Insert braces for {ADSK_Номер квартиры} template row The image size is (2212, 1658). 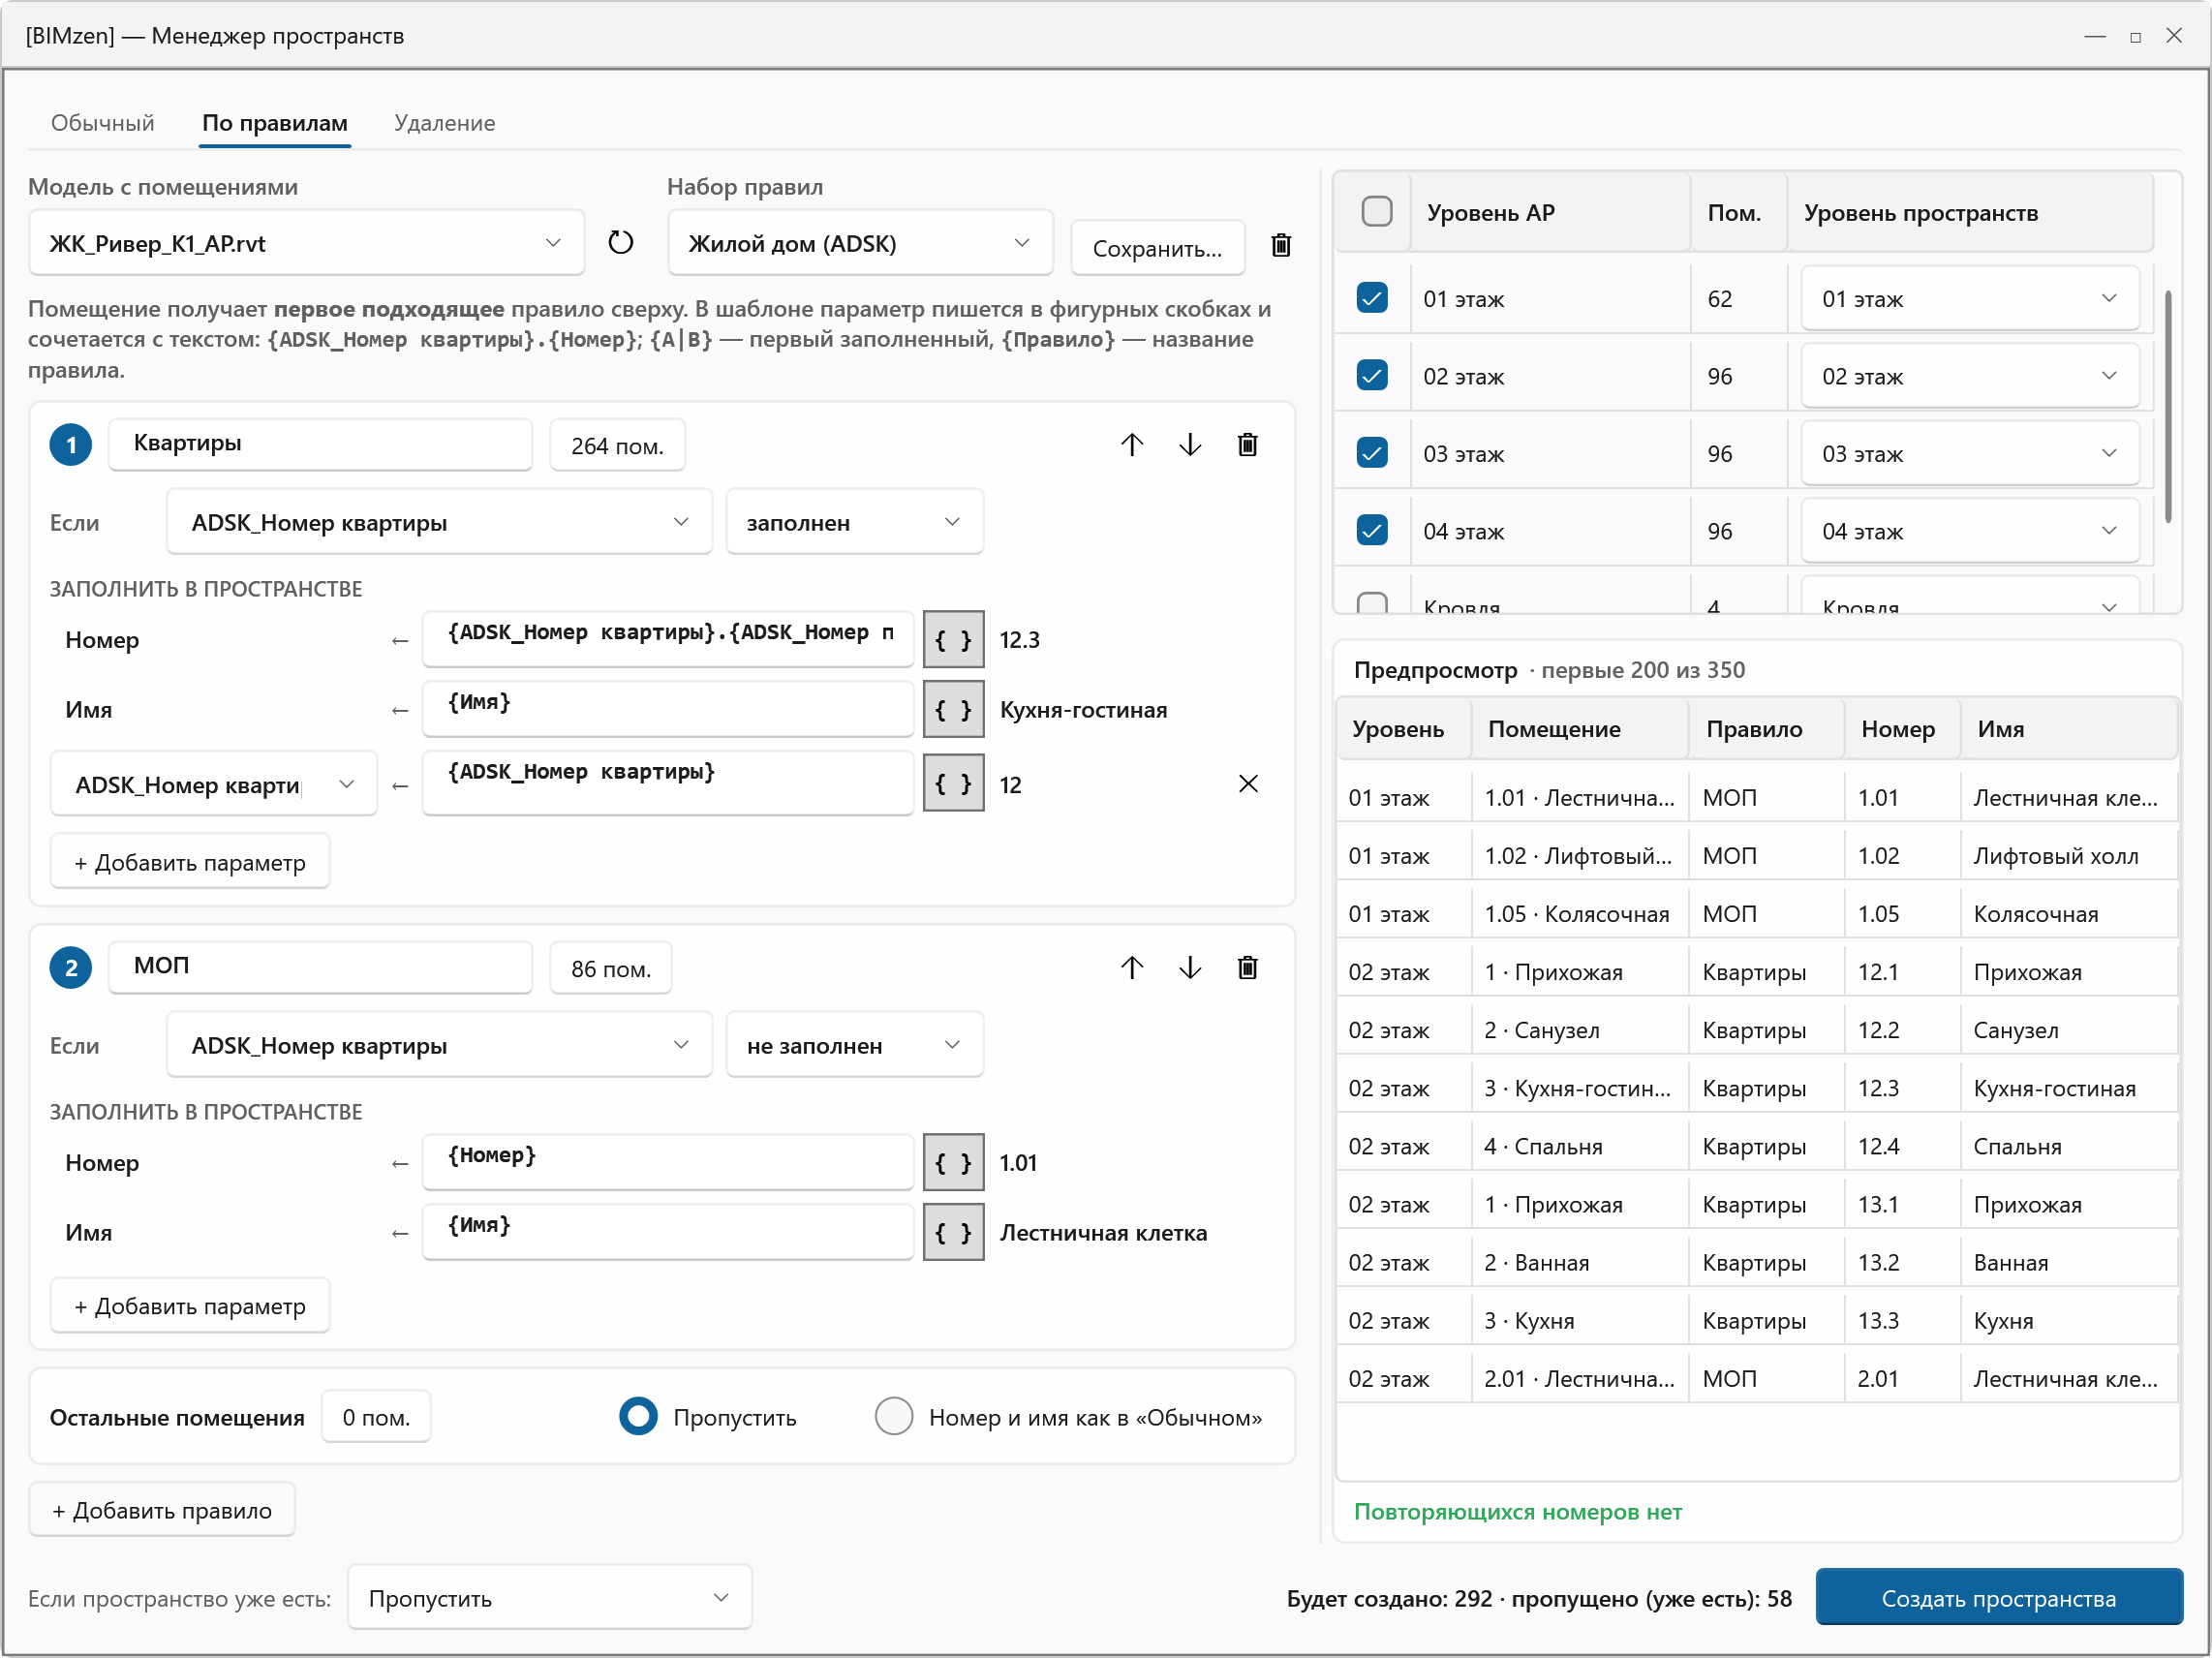coord(953,784)
